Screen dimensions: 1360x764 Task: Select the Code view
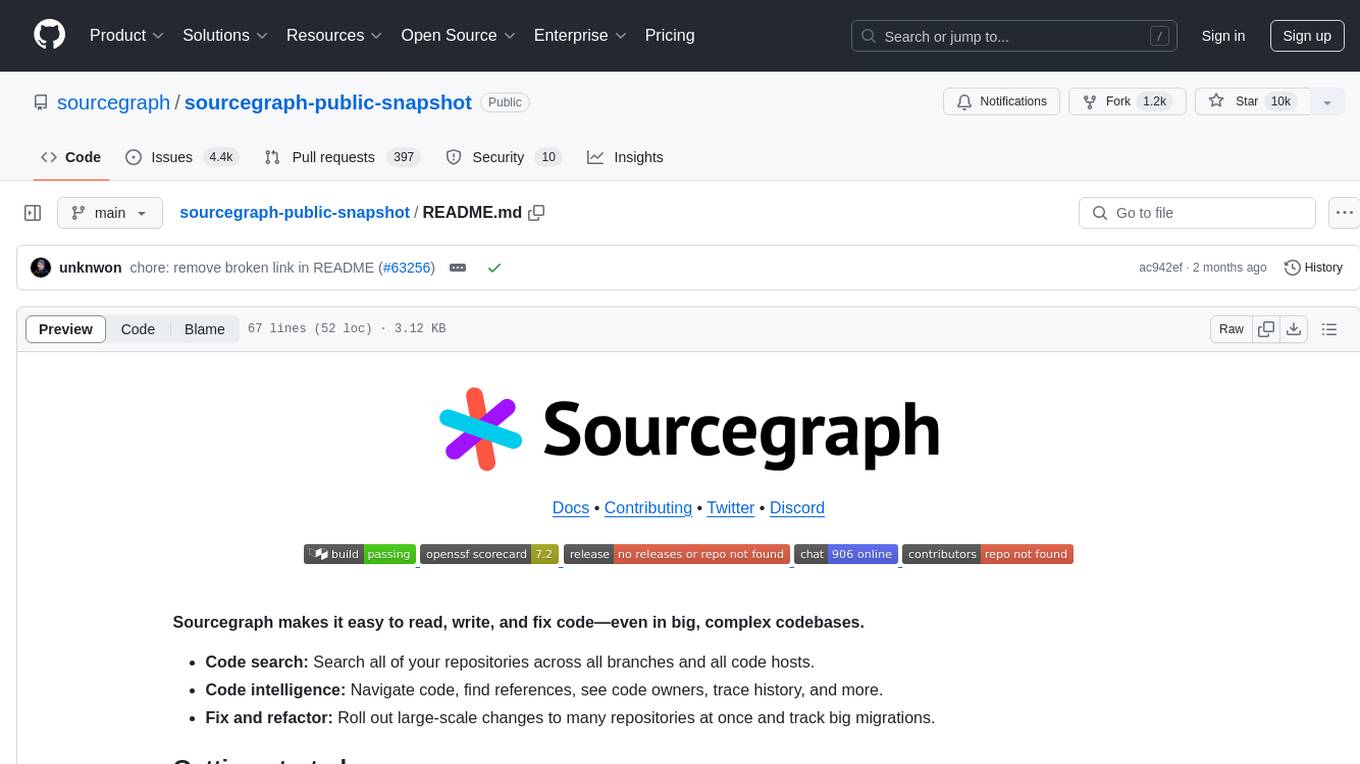click(x=138, y=329)
